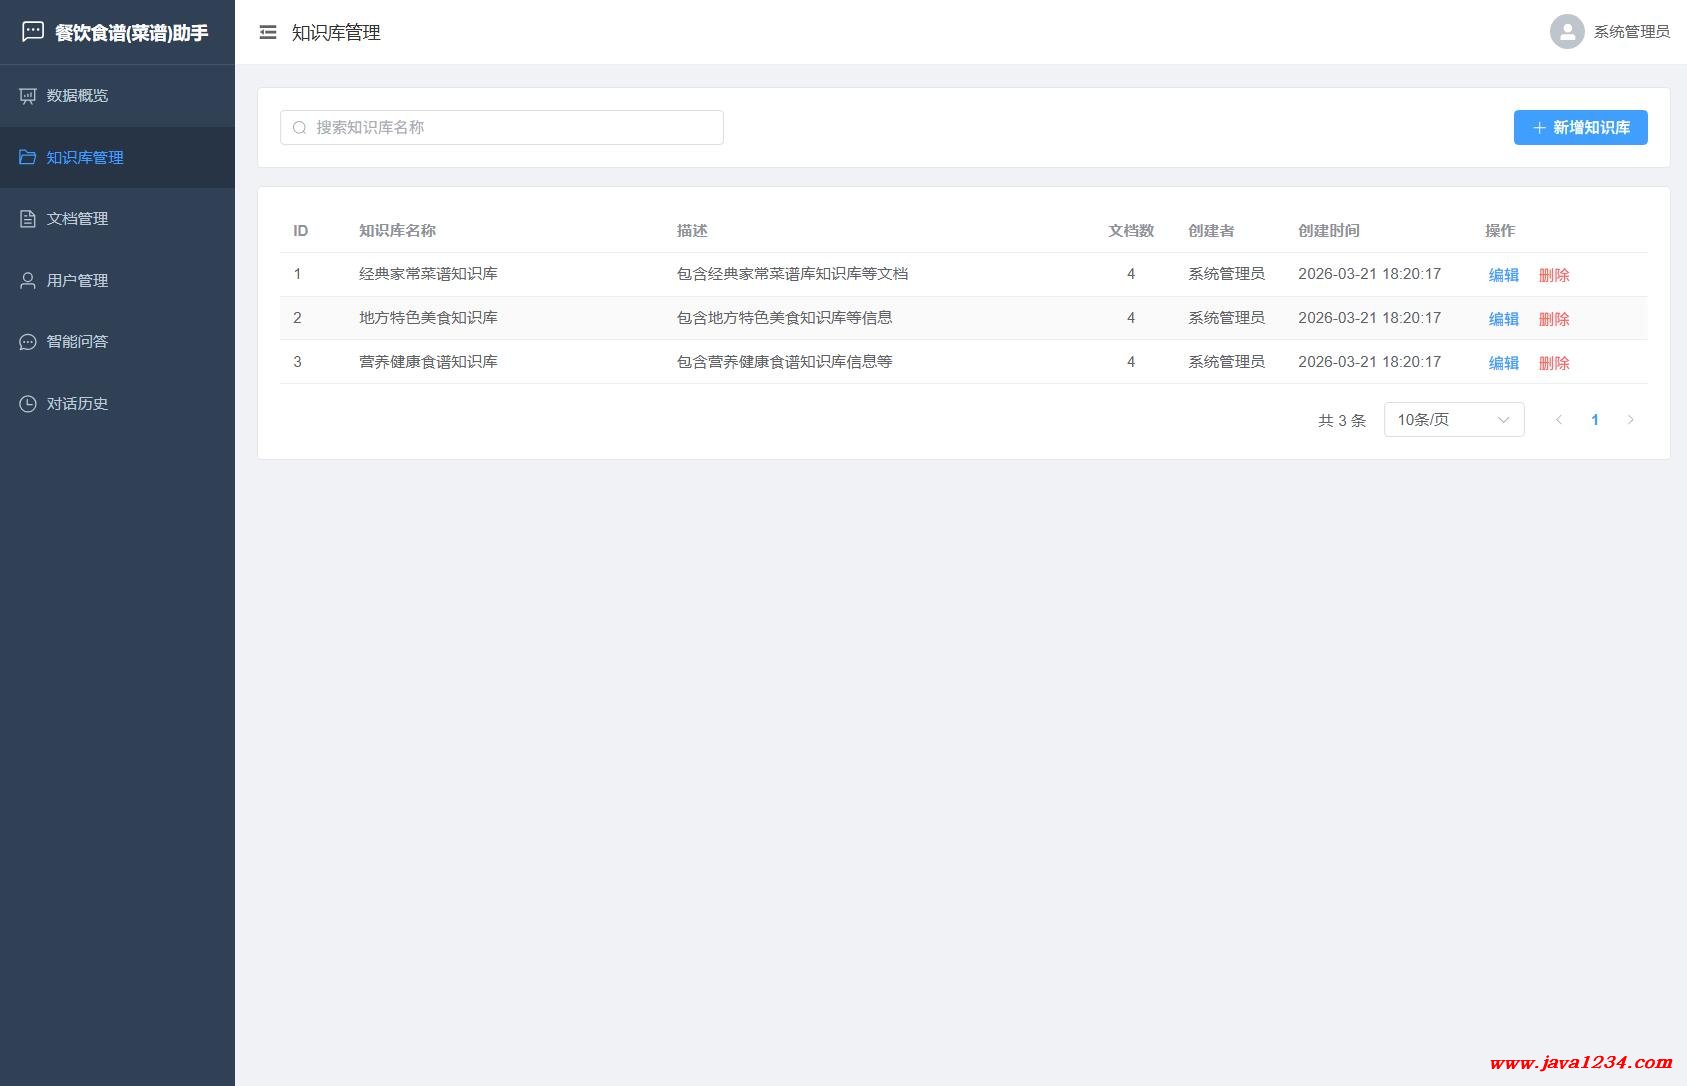Click the 新增知识库 button
Viewport: 1687px width, 1086px height.
[1580, 128]
